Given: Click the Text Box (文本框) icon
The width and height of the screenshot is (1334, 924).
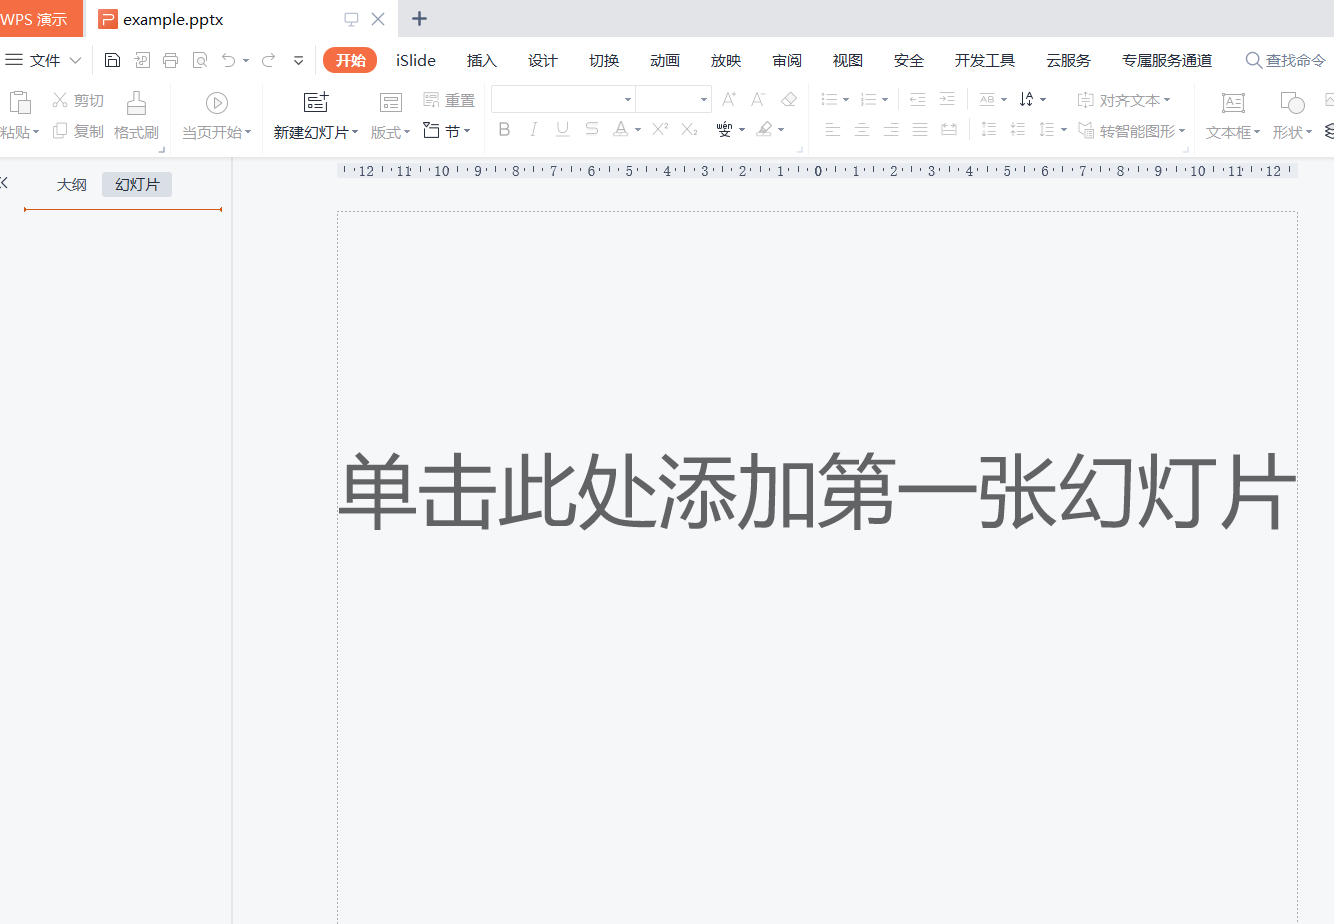Looking at the screenshot, I should click(x=1233, y=102).
